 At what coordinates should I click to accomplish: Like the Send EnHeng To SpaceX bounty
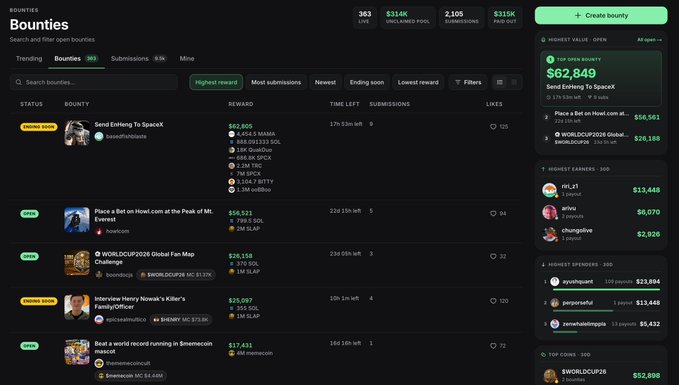pos(493,127)
